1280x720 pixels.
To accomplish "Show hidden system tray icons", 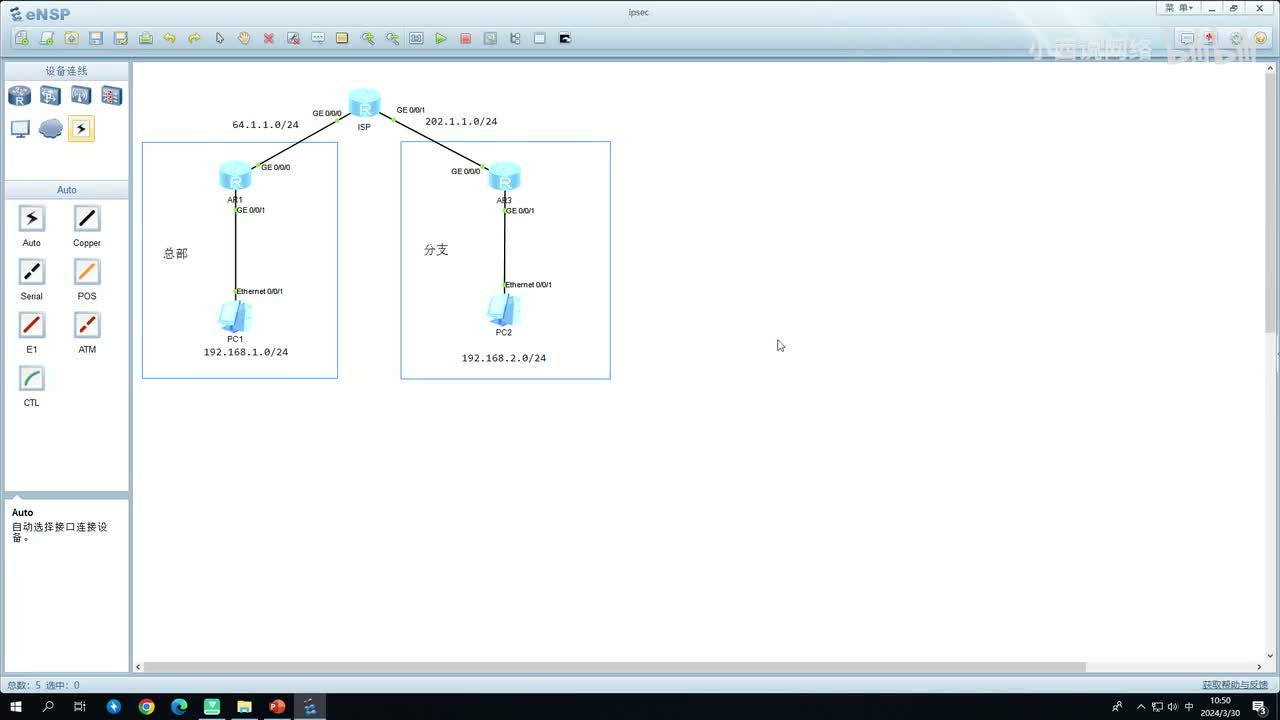I will 1141,707.
